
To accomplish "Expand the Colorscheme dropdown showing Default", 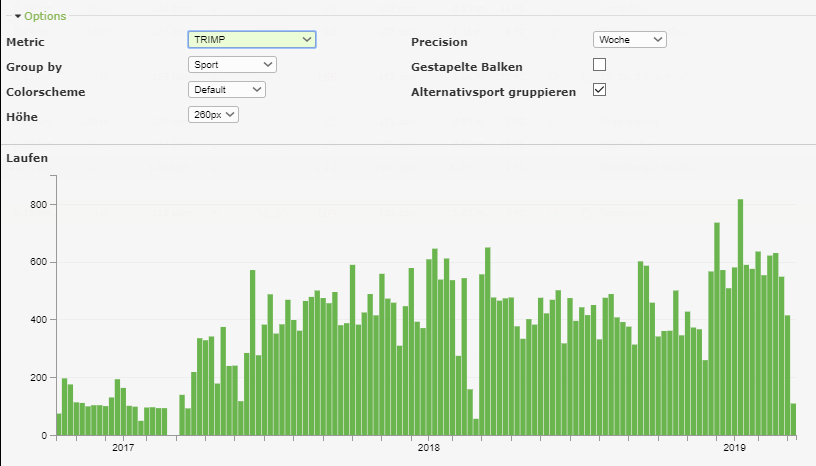I will [x=227, y=90].
